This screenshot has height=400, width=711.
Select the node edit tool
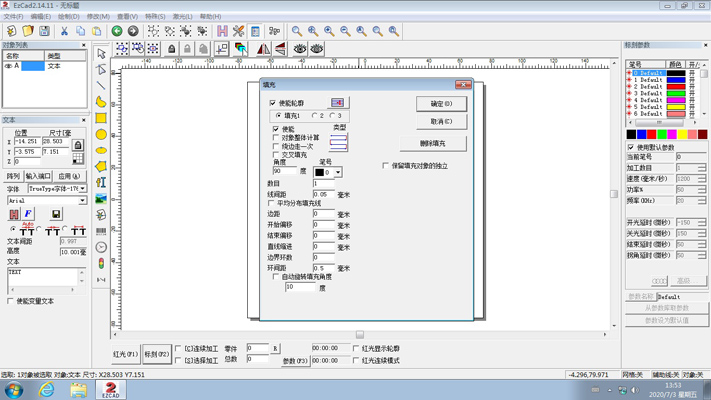(x=101, y=69)
